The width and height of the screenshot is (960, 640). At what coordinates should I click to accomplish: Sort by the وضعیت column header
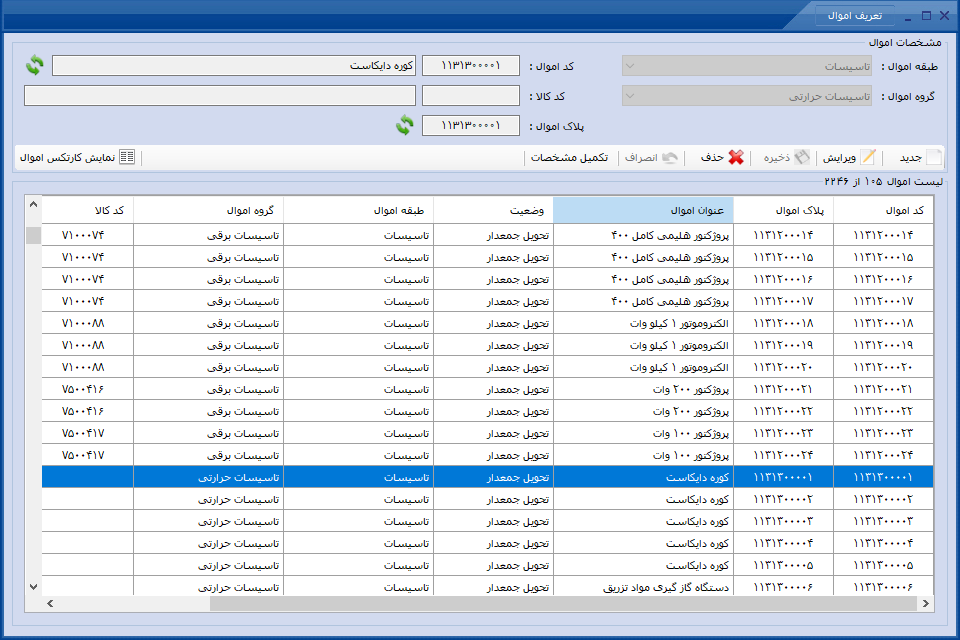click(x=493, y=210)
